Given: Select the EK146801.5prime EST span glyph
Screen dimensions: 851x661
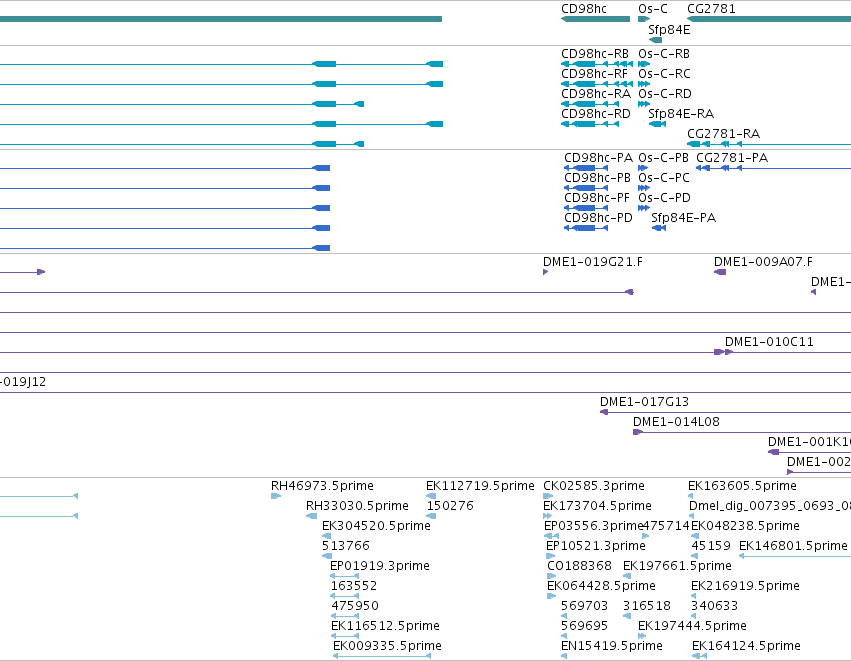Looking at the screenshot, I should pyautogui.click(x=795, y=556).
